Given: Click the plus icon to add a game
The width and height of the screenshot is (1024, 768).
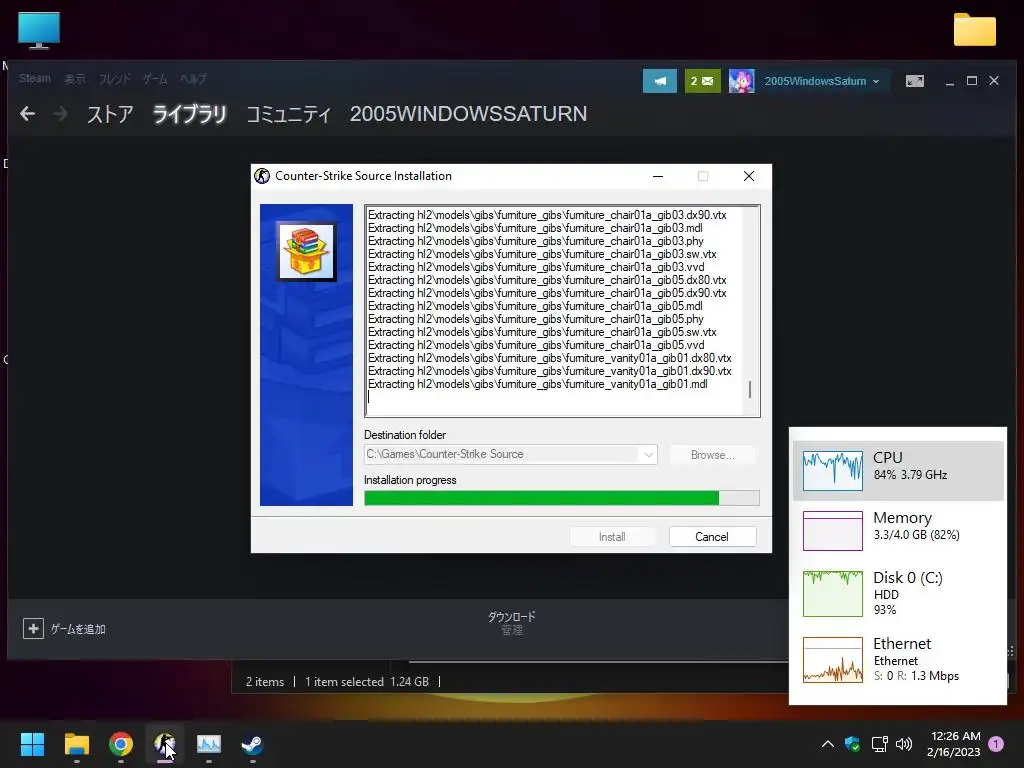Looking at the screenshot, I should click(33, 629).
